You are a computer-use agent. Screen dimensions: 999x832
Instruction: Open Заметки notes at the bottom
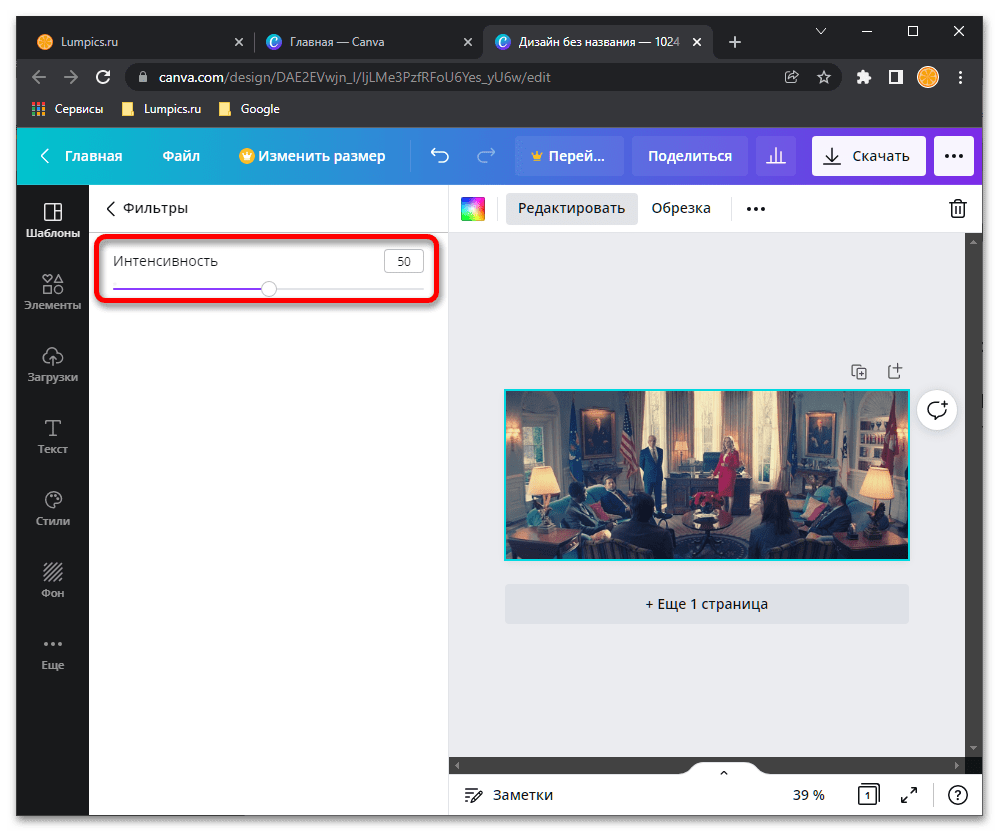coord(508,794)
